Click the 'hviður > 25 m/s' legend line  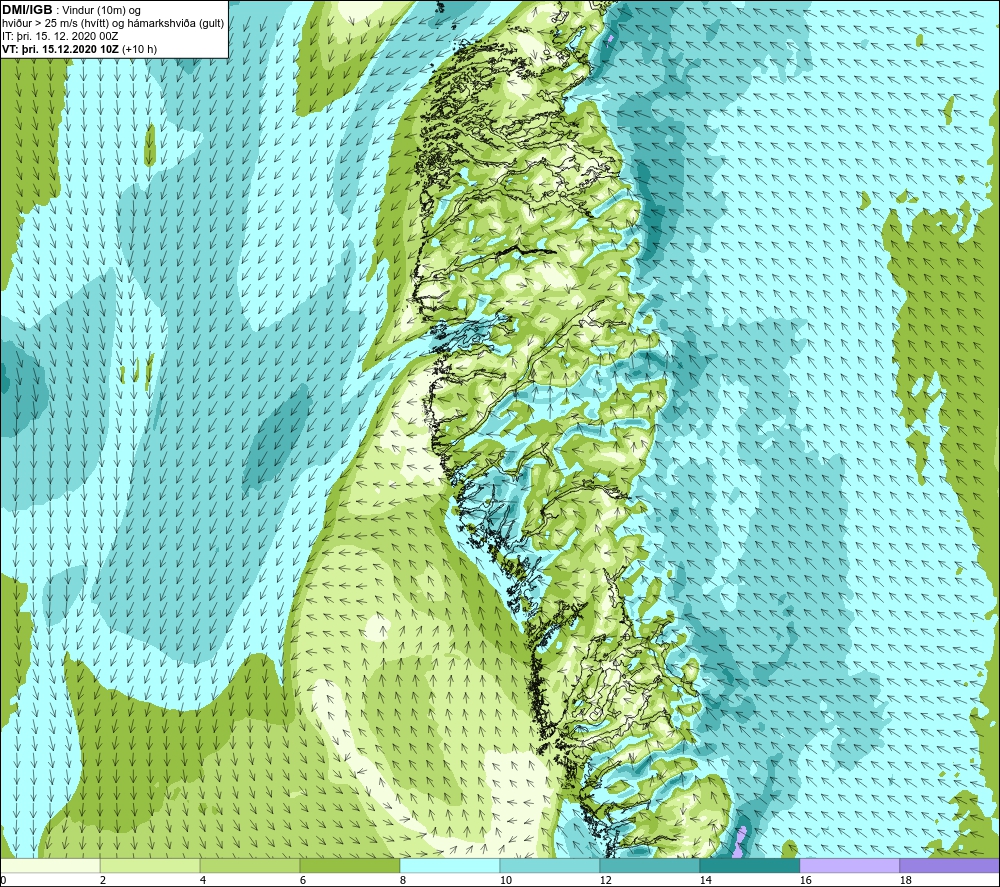(113, 24)
